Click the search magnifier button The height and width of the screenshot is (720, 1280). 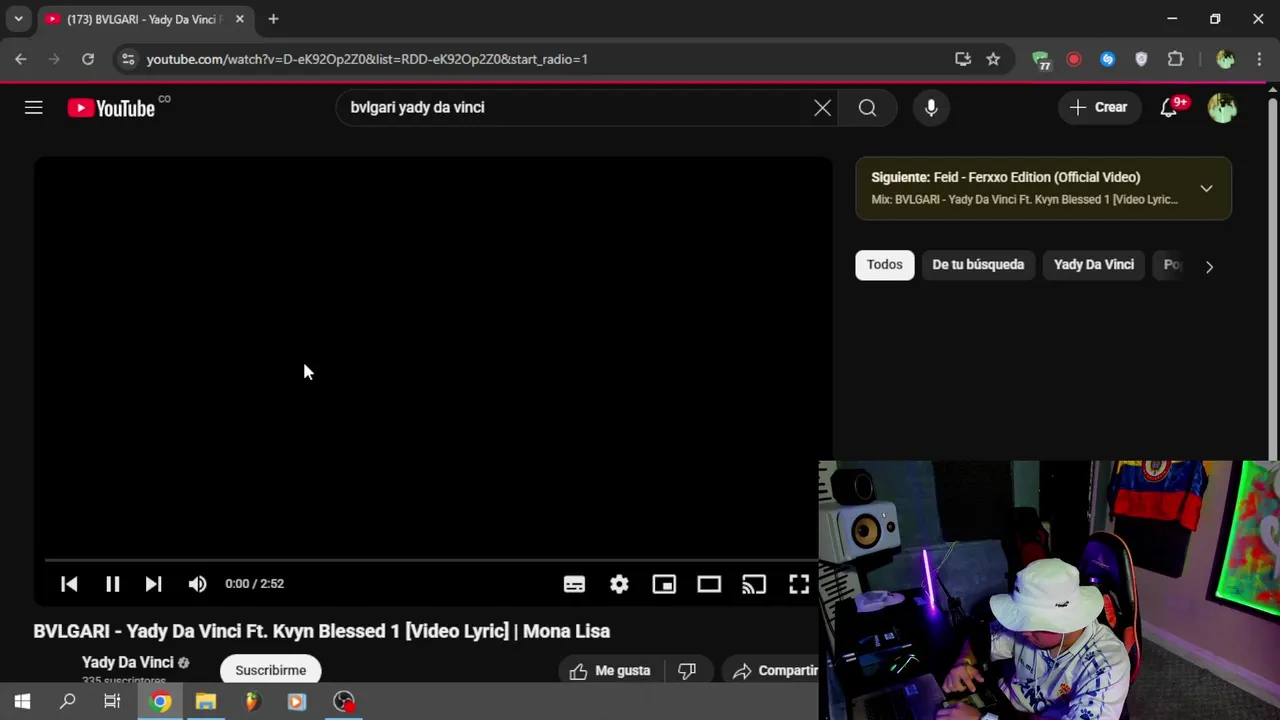tap(867, 108)
